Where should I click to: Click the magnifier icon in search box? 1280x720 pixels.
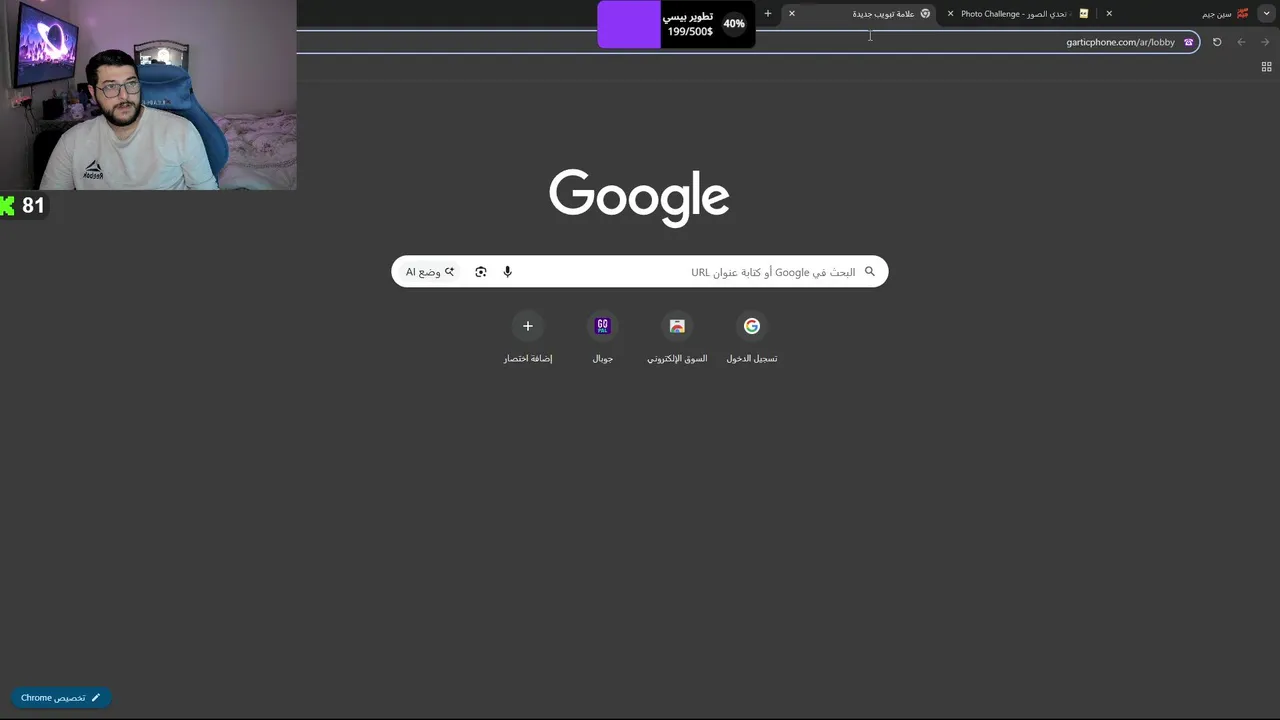[x=869, y=272]
